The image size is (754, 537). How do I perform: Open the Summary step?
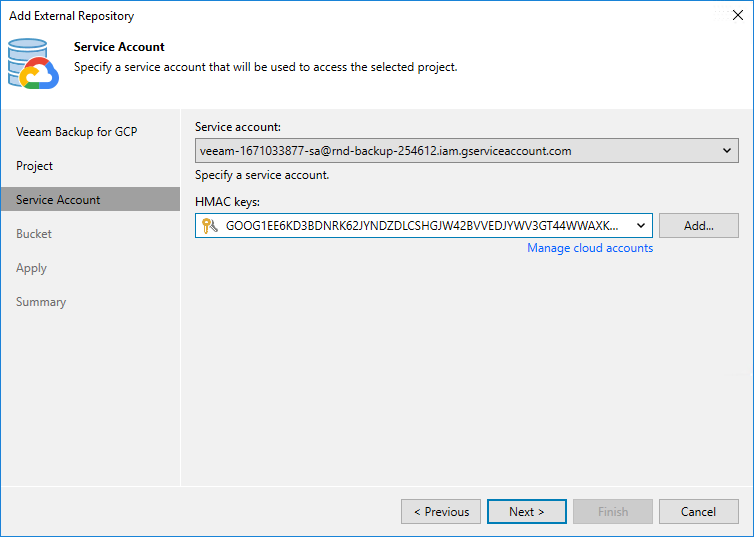41,302
